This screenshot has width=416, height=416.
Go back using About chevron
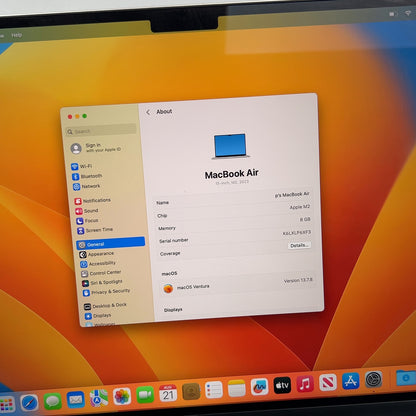tap(148, 112)
